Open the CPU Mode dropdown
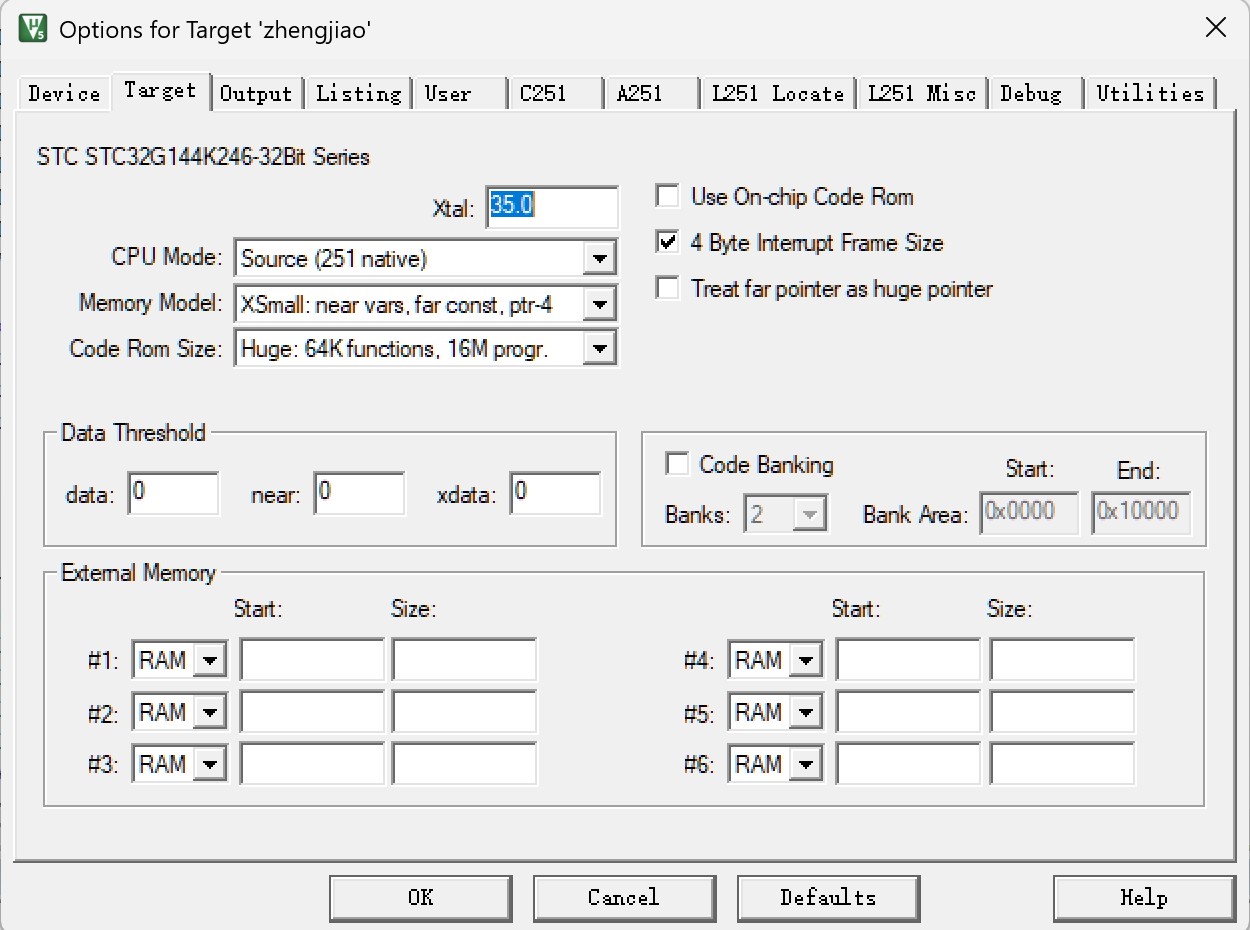Image resolution: width=1250 pixels, height=930 pixels. point(598,259)
